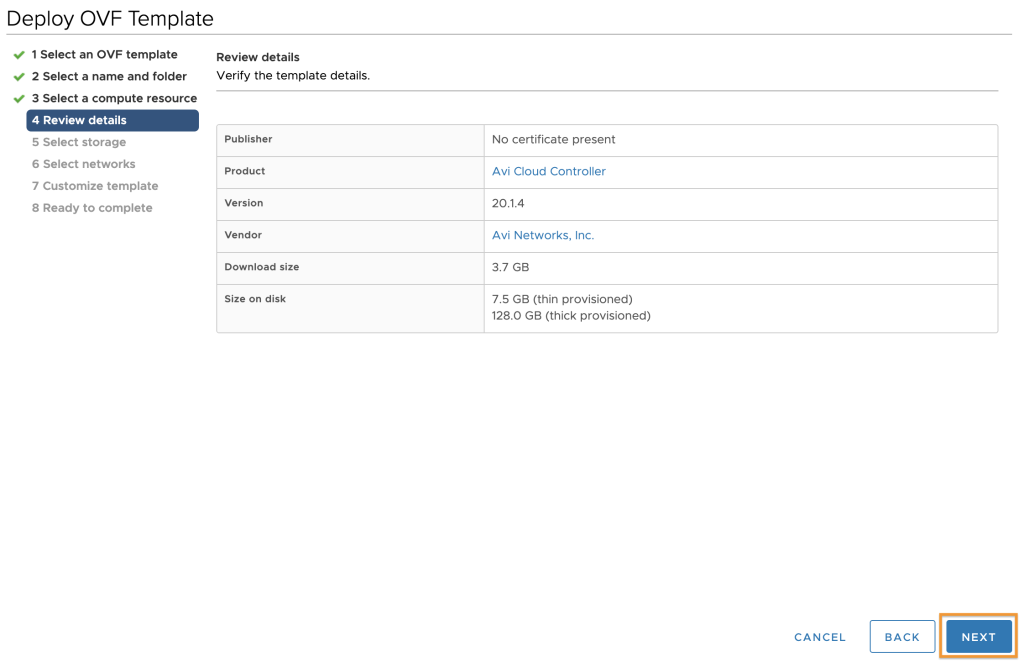Click the BACK button

pyautogui.click(x=902, y=637)
